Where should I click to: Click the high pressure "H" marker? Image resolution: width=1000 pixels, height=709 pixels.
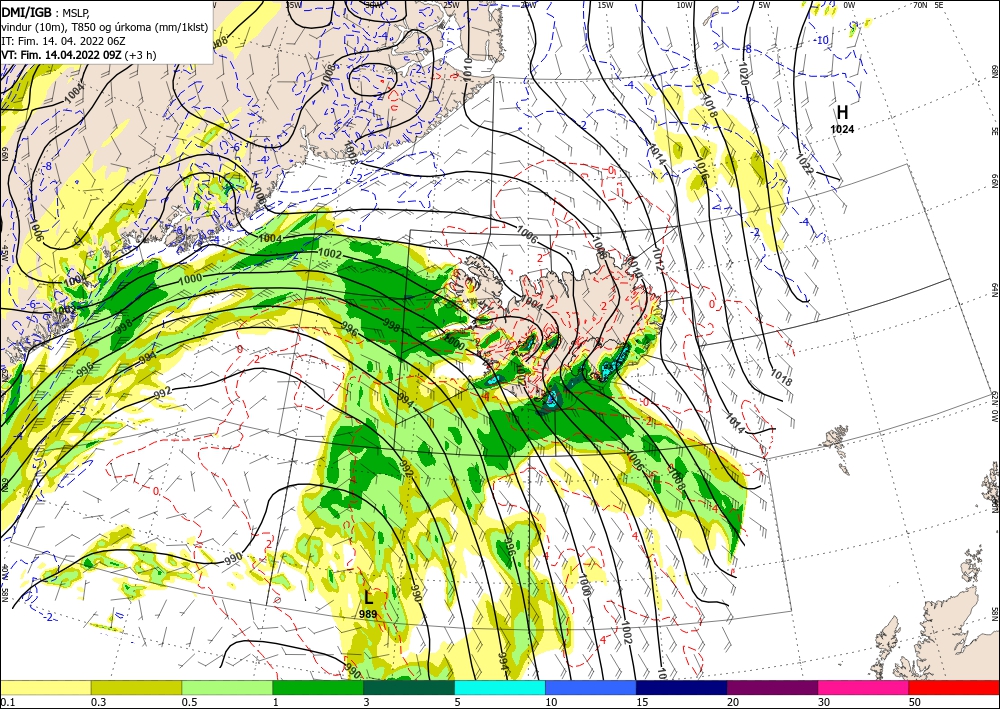(842, 113)
